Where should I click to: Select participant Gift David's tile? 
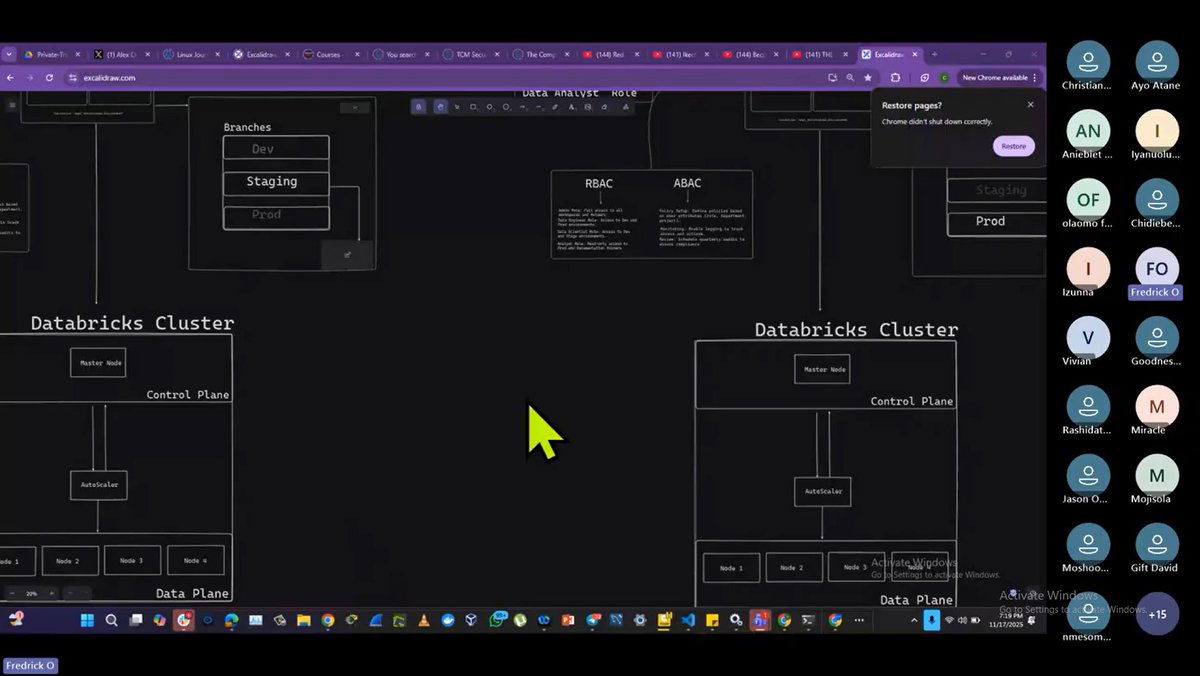[1157, 550]
